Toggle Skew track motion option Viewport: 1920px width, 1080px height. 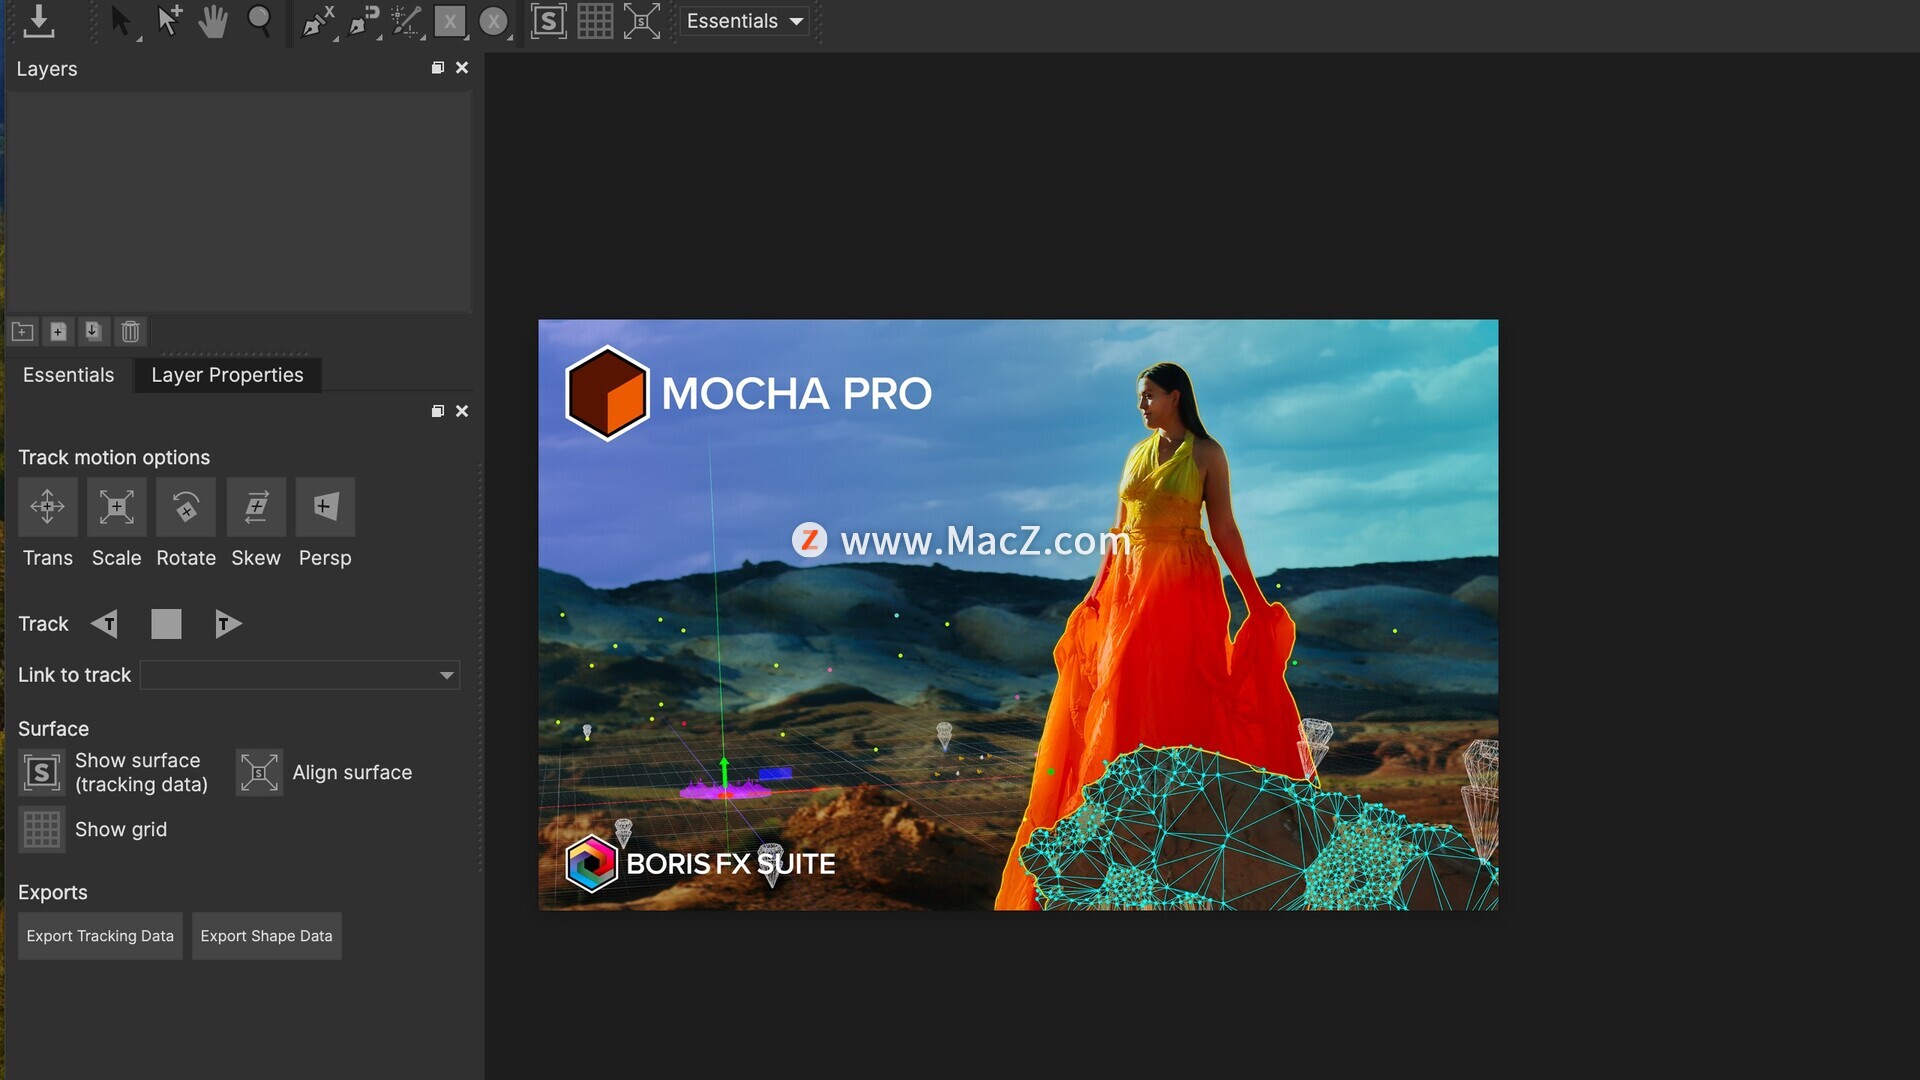click(x=256, y=507)
